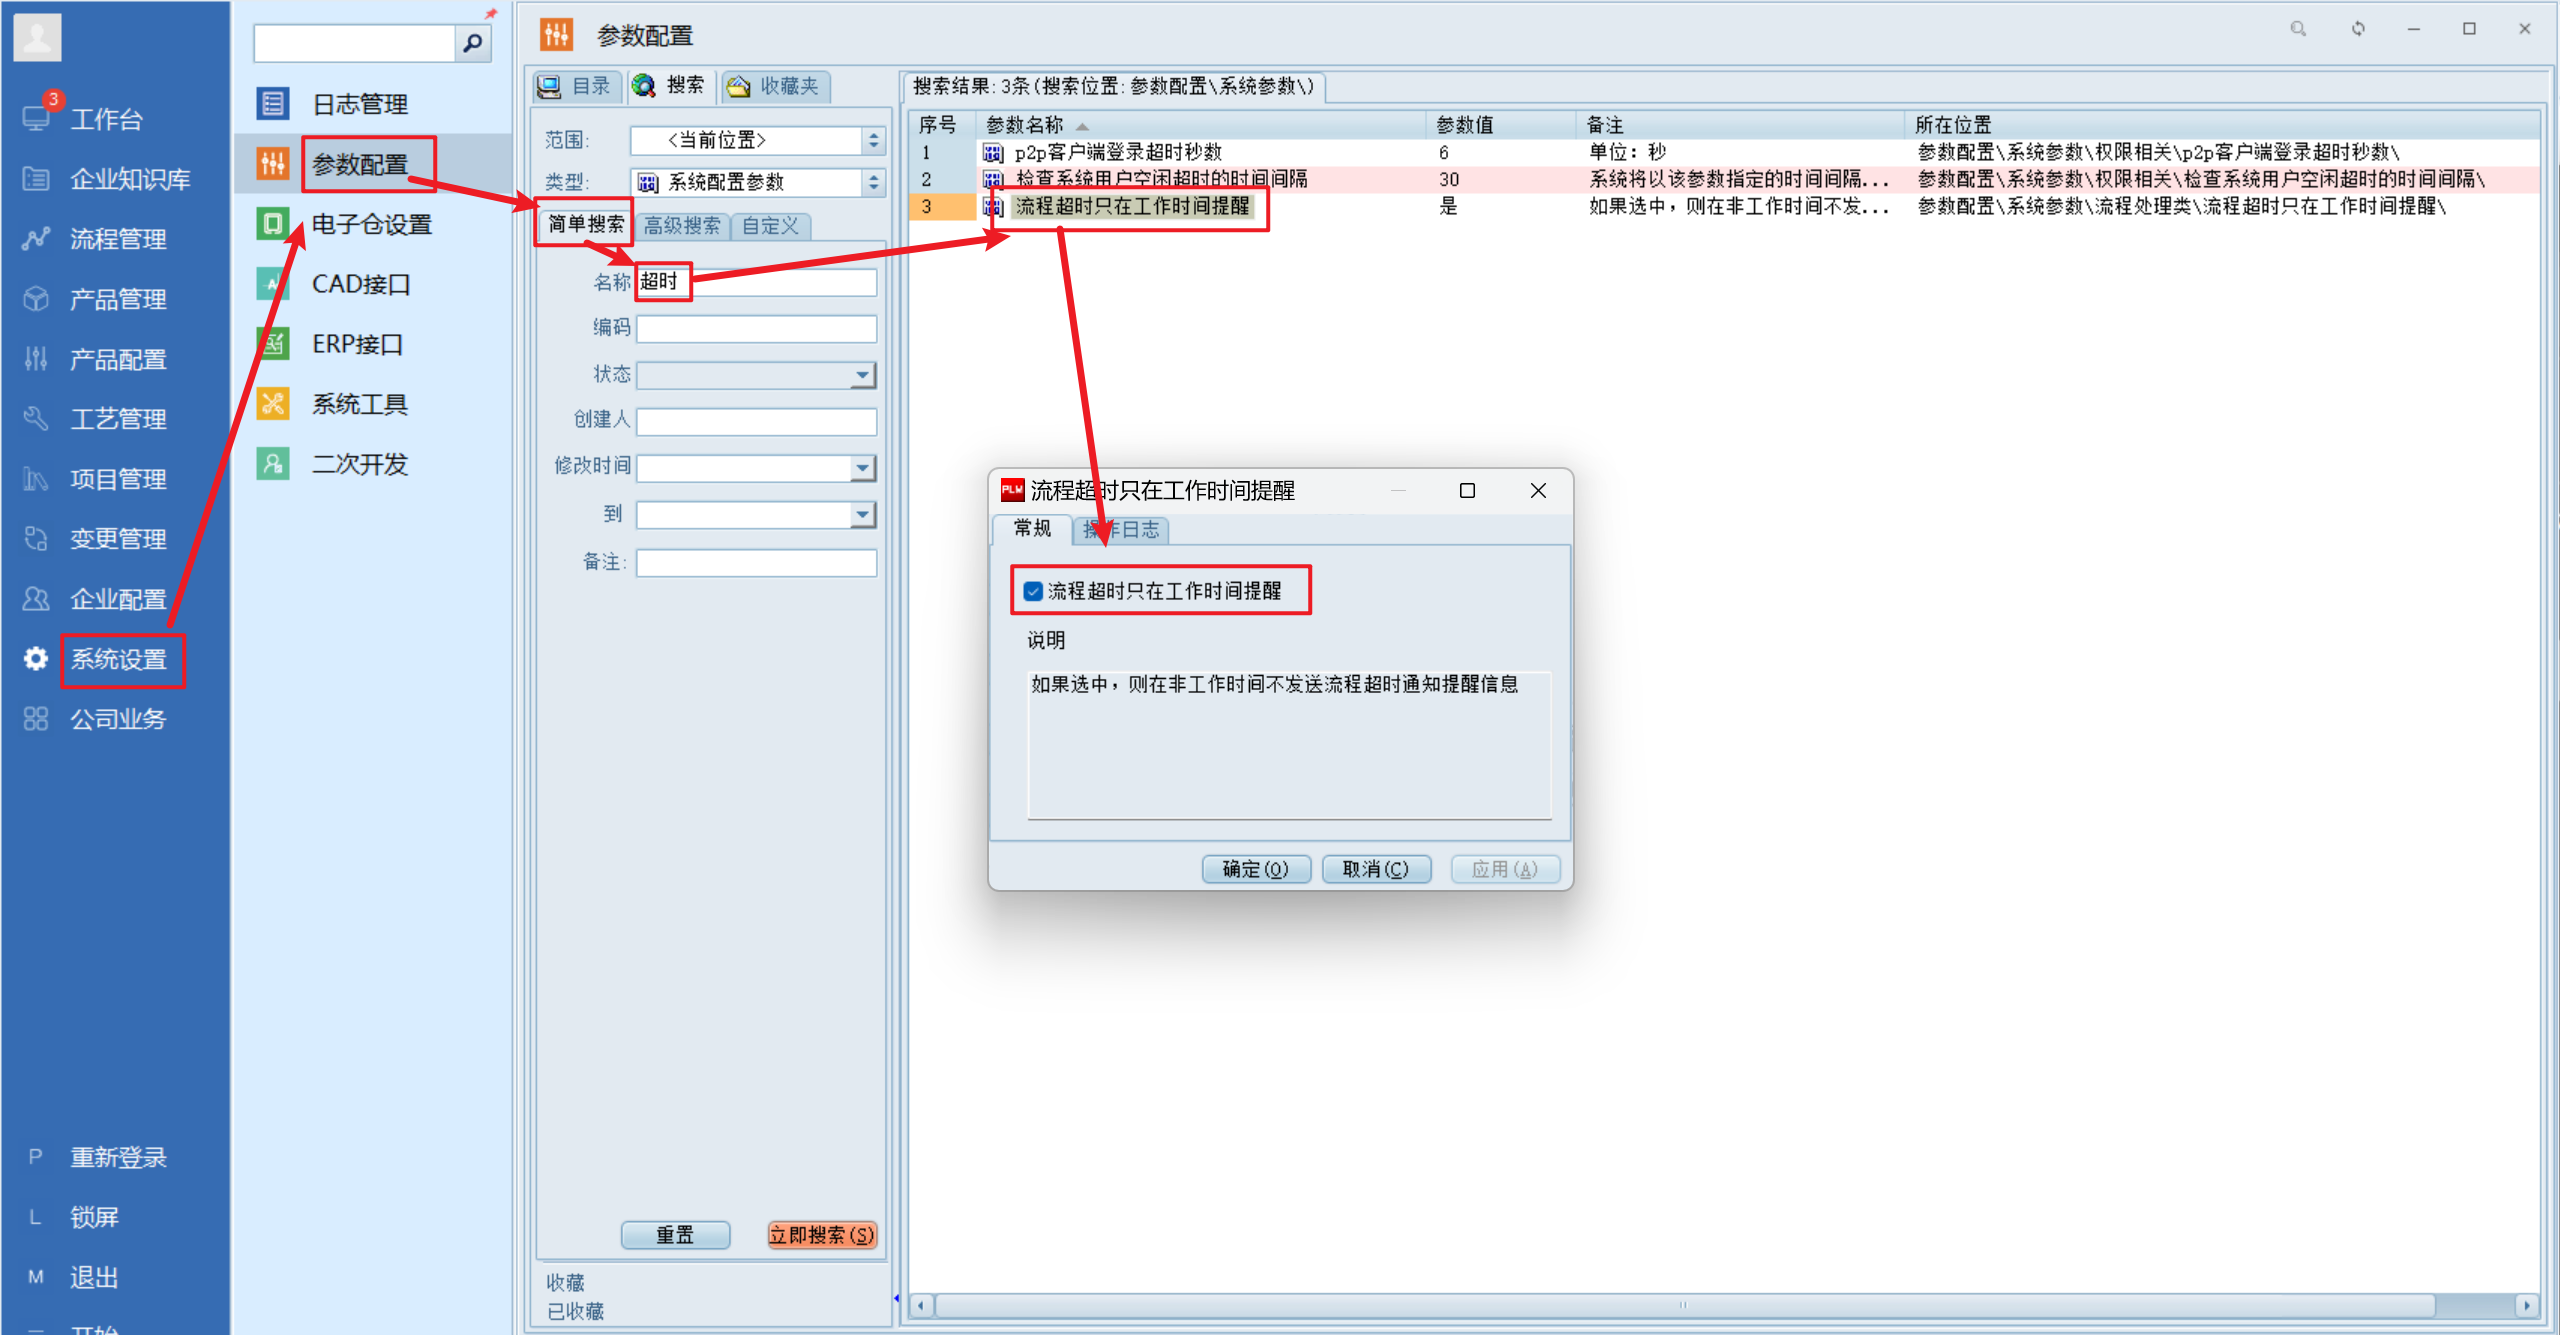Click the title bar refresh icon
Image resolution: width=2560 pixels, height=1335 pixels.
tap(2358, 29)
